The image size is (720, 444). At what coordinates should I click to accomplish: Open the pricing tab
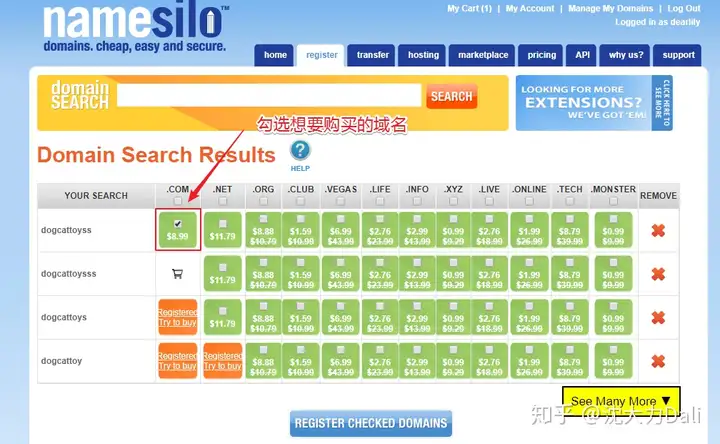(541, 55)
